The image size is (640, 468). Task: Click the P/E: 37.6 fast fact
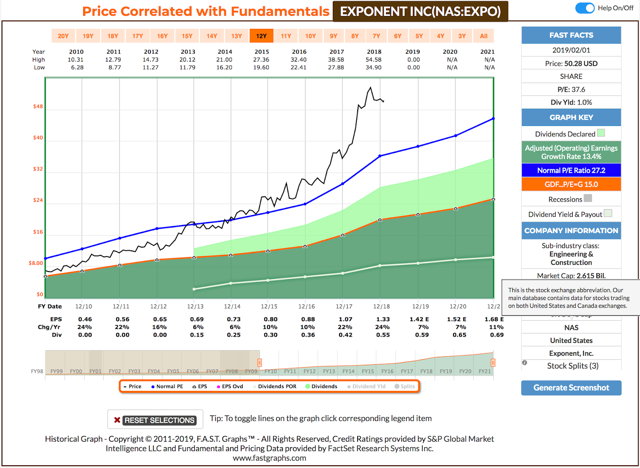[571, 89]
